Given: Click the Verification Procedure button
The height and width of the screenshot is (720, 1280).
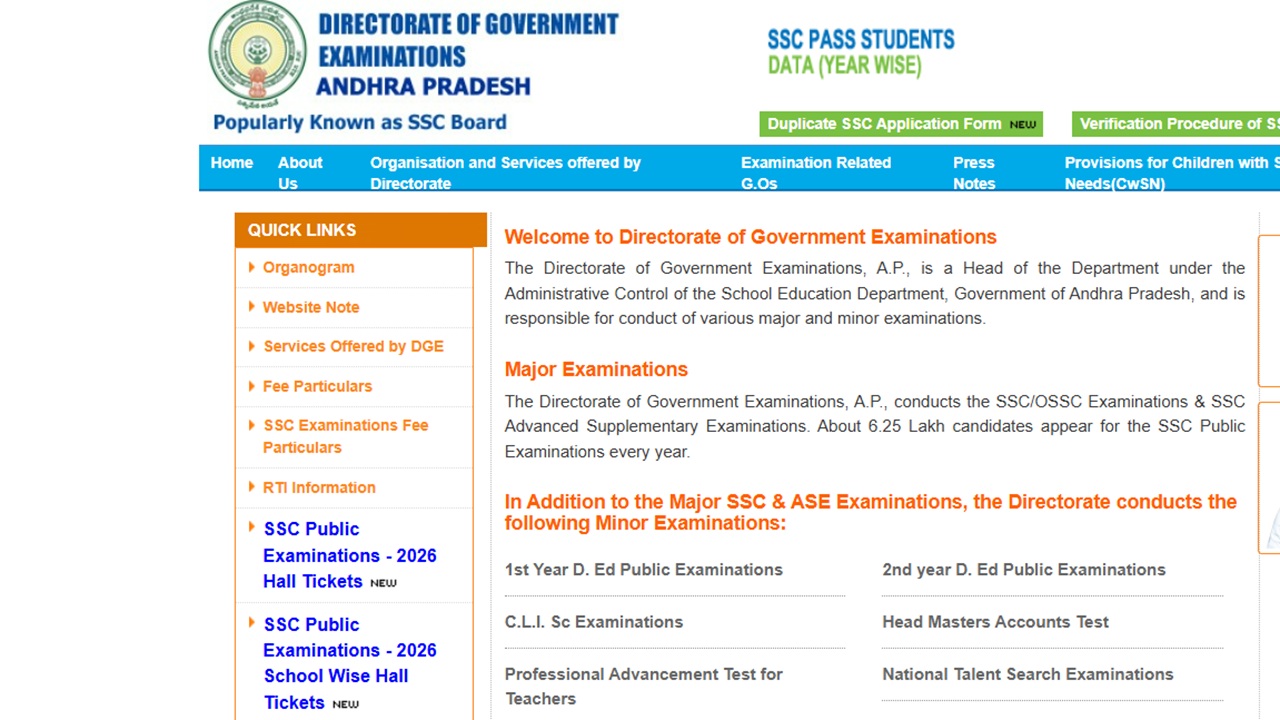Looking at the screenshot, I should point(1175,123).
